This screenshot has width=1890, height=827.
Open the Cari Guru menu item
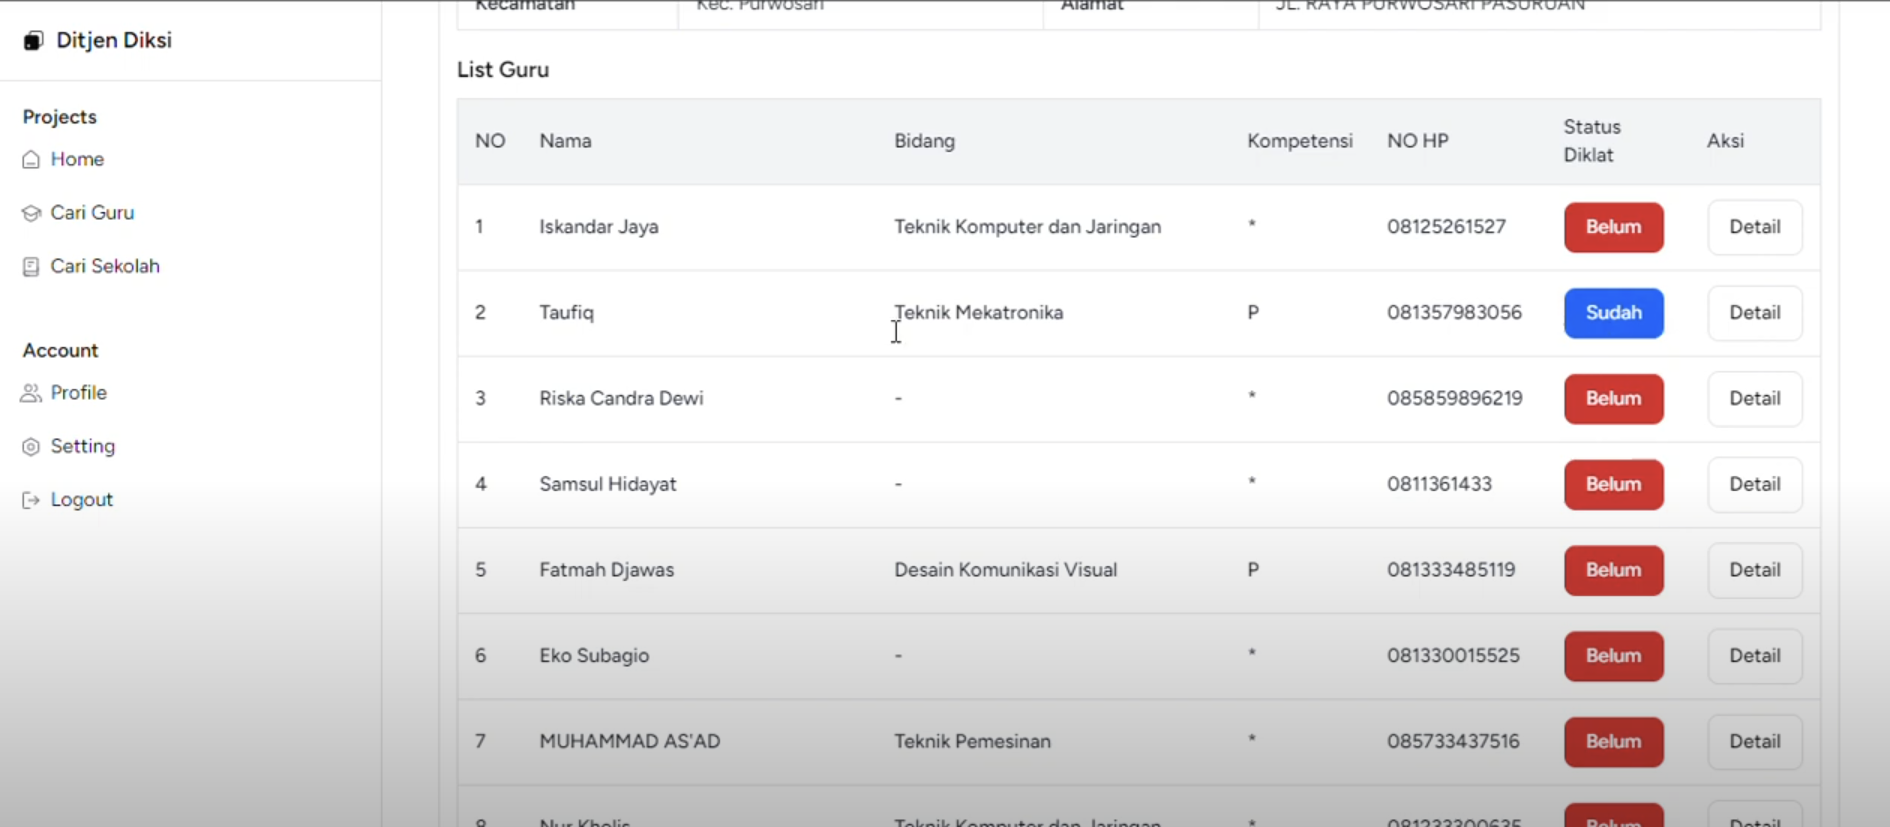[x=92, y=213]
